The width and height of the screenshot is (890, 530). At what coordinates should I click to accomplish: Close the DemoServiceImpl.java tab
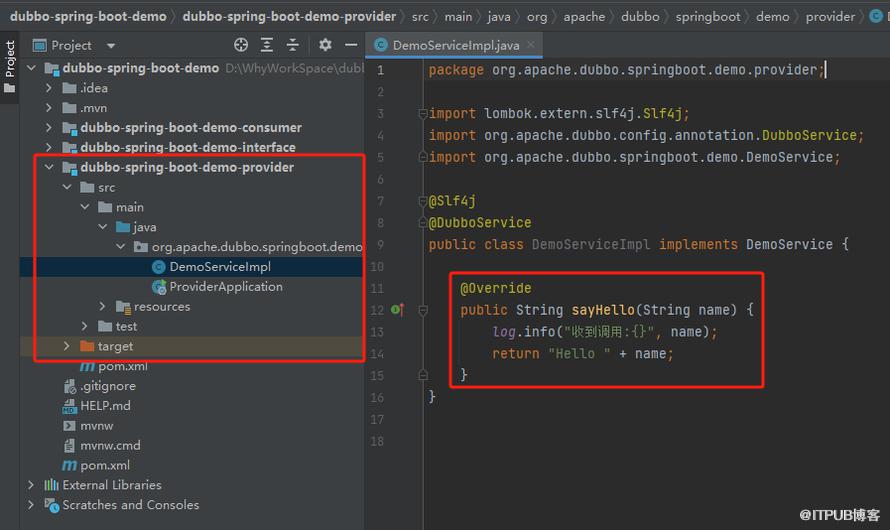(531, 44)
